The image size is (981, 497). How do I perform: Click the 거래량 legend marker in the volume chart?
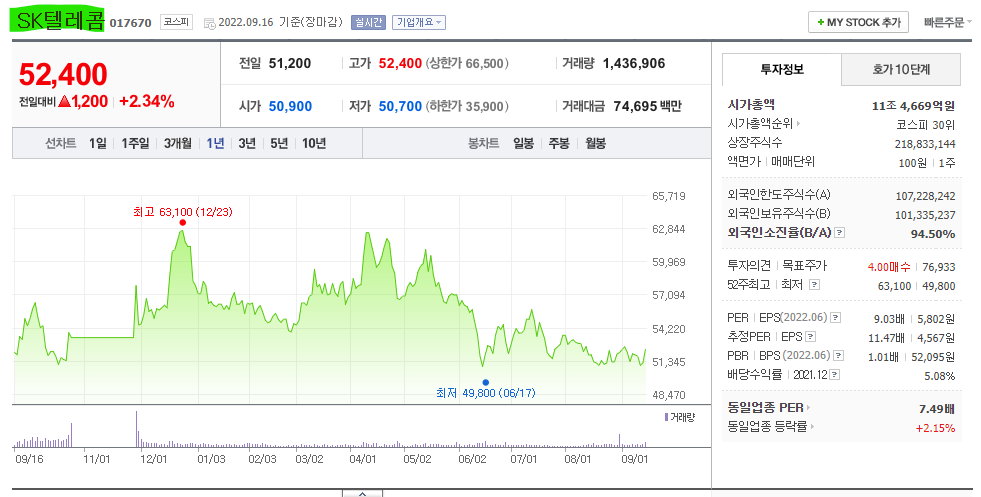[x=667, y=417]
